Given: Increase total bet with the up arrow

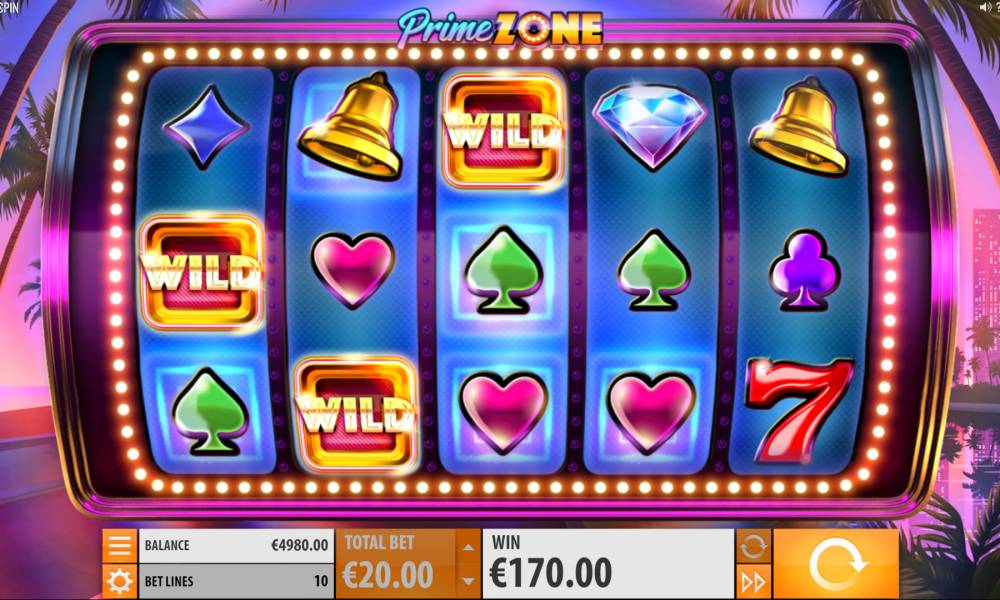Looking at the screenshot, I should point(469,547).
